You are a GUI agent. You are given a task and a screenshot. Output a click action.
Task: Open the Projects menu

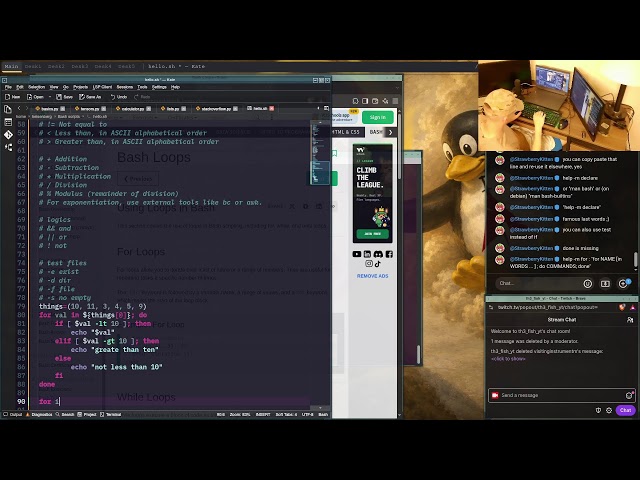click(80, 87)
